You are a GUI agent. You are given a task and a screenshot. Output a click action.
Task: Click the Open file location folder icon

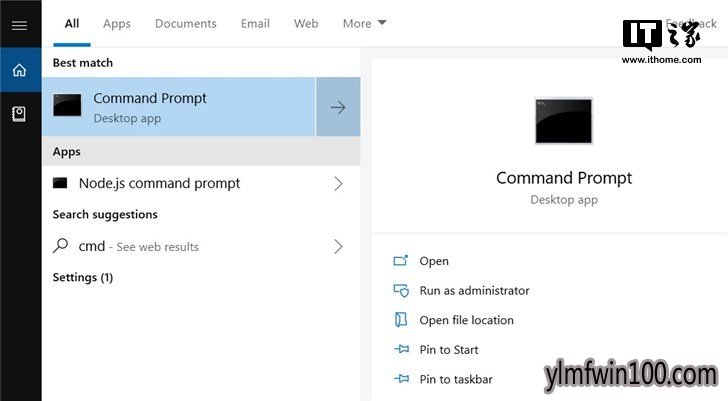pyautogui.click(x=401, y=320)
